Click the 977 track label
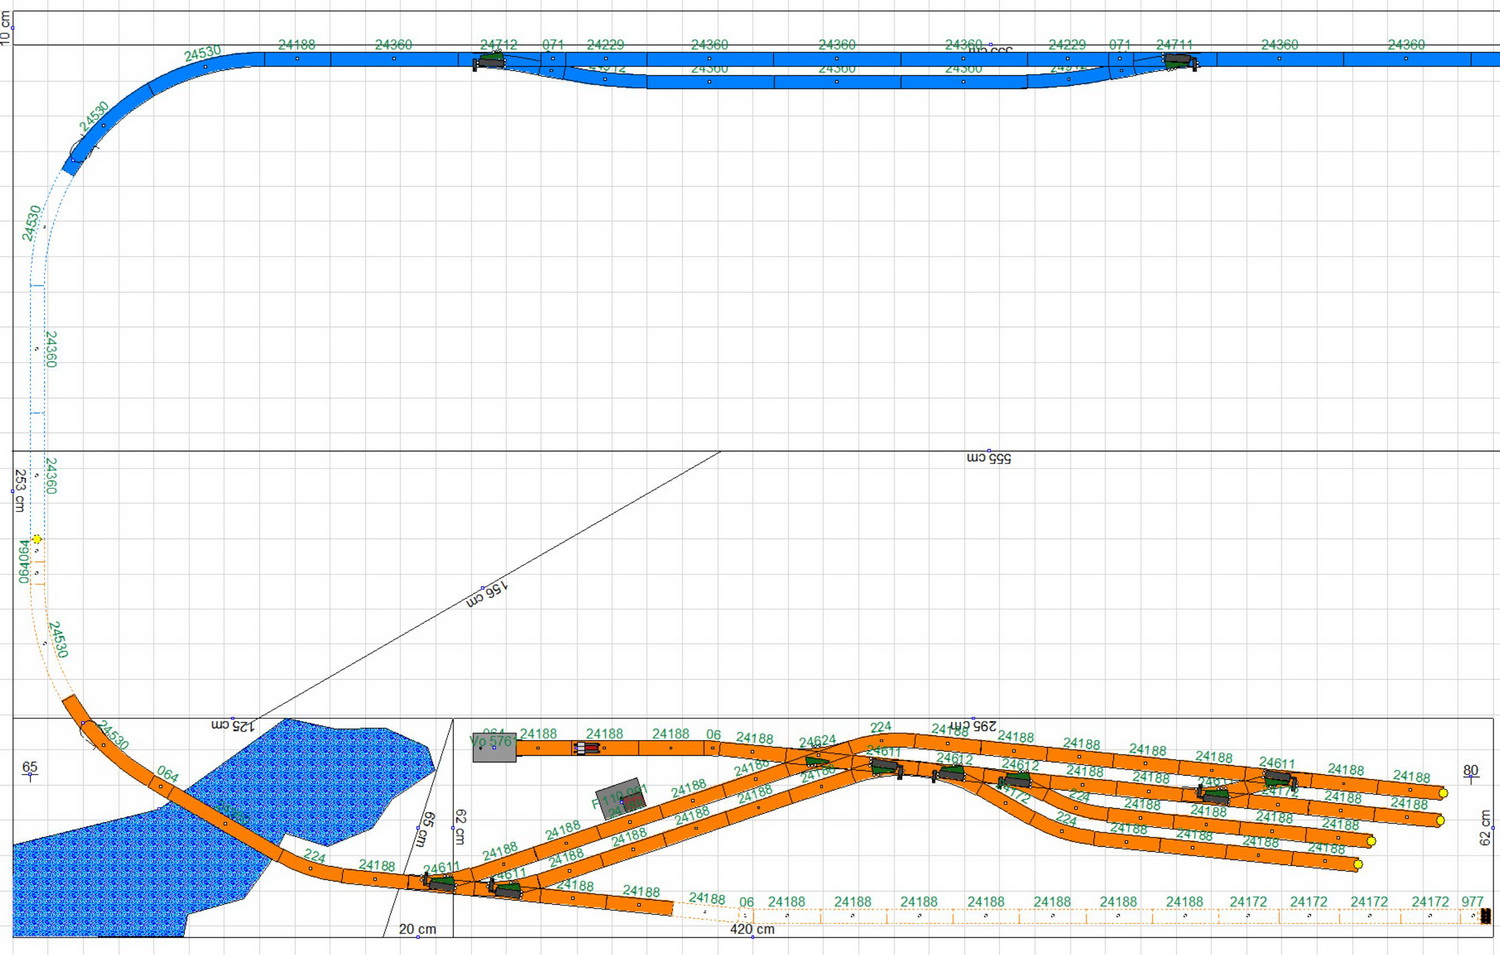1500x955 pixels. 1472,902
